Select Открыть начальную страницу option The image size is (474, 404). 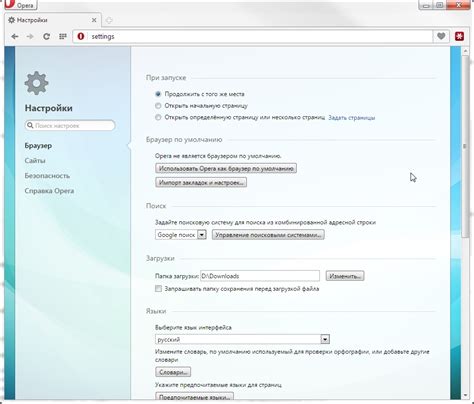(158, 106)
